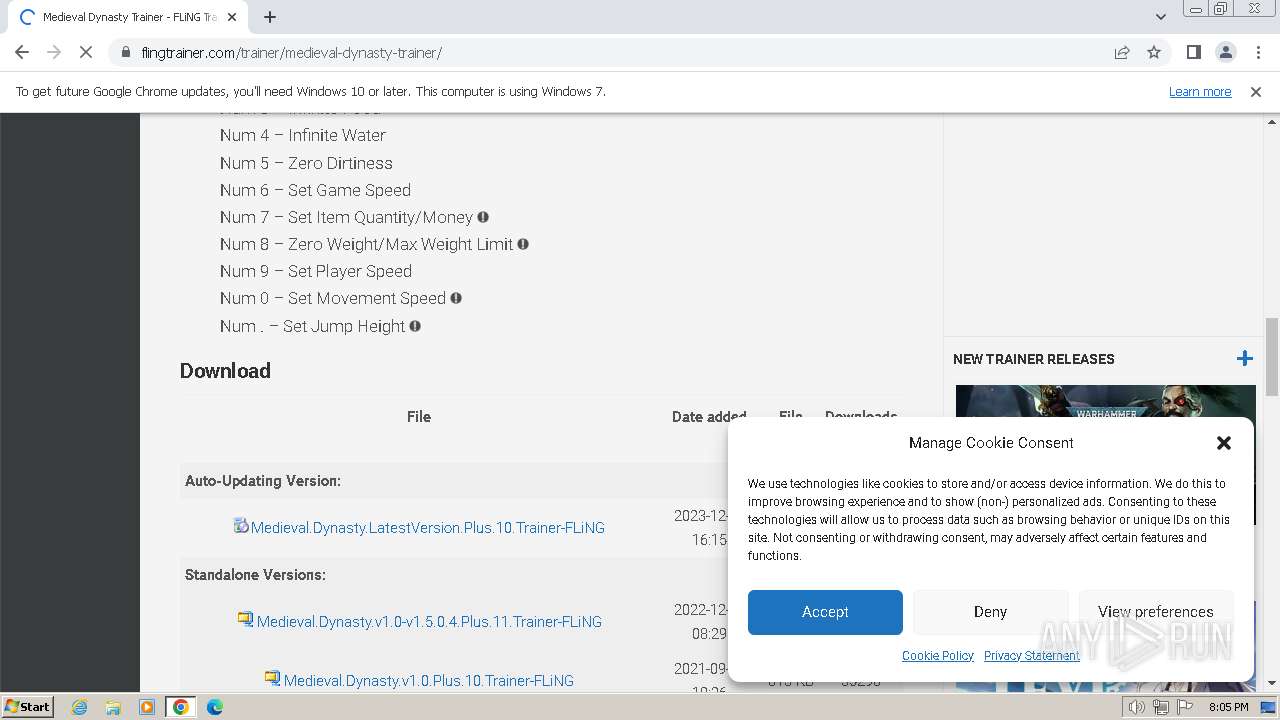This screenshot has height=720, width=1280.
Task: Open File Explorer from the taskbar
Action: tap(113, 707)
